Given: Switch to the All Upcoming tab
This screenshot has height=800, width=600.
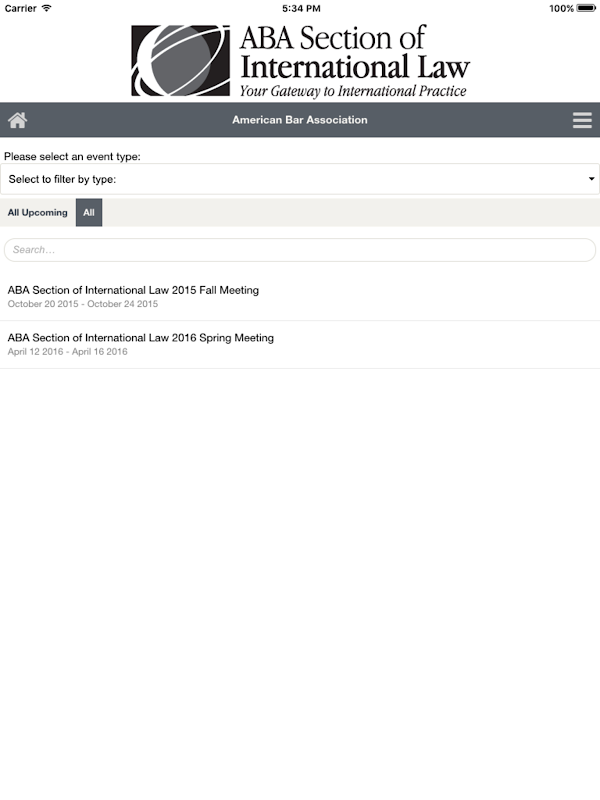Looking at the screenshot, I should (38, 212).
